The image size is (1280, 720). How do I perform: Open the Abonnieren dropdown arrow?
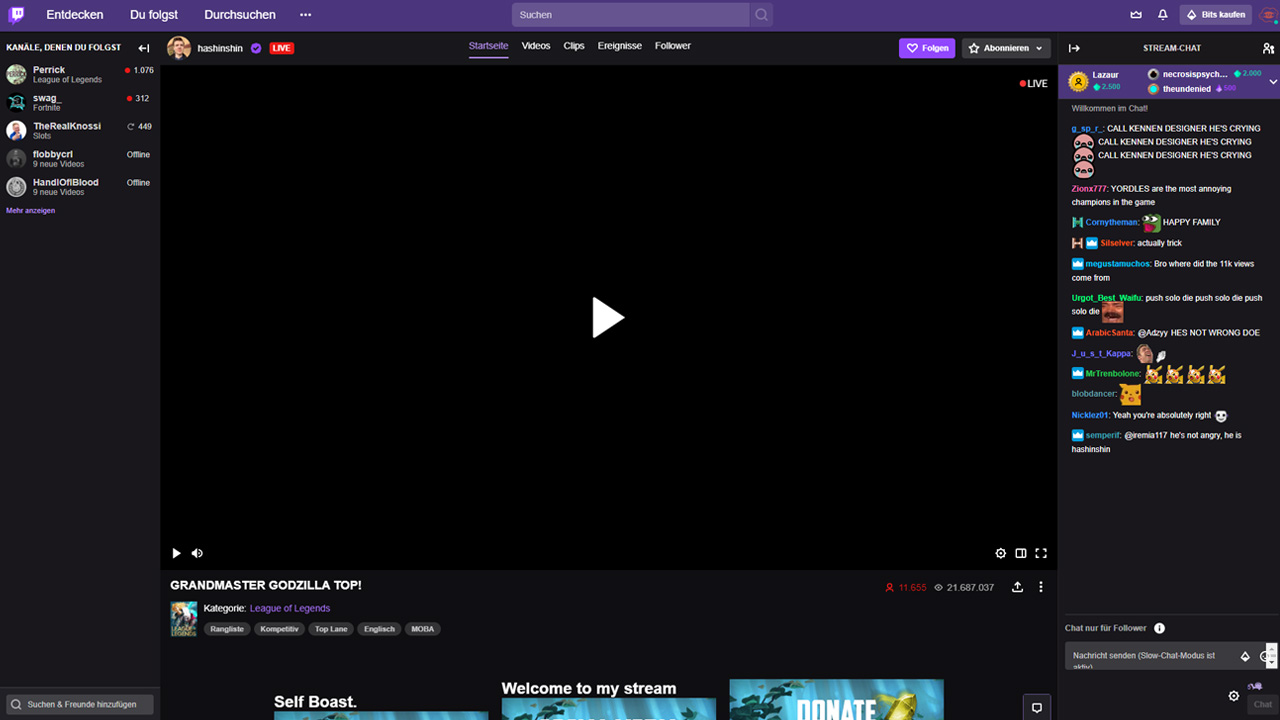point(1037,47)
